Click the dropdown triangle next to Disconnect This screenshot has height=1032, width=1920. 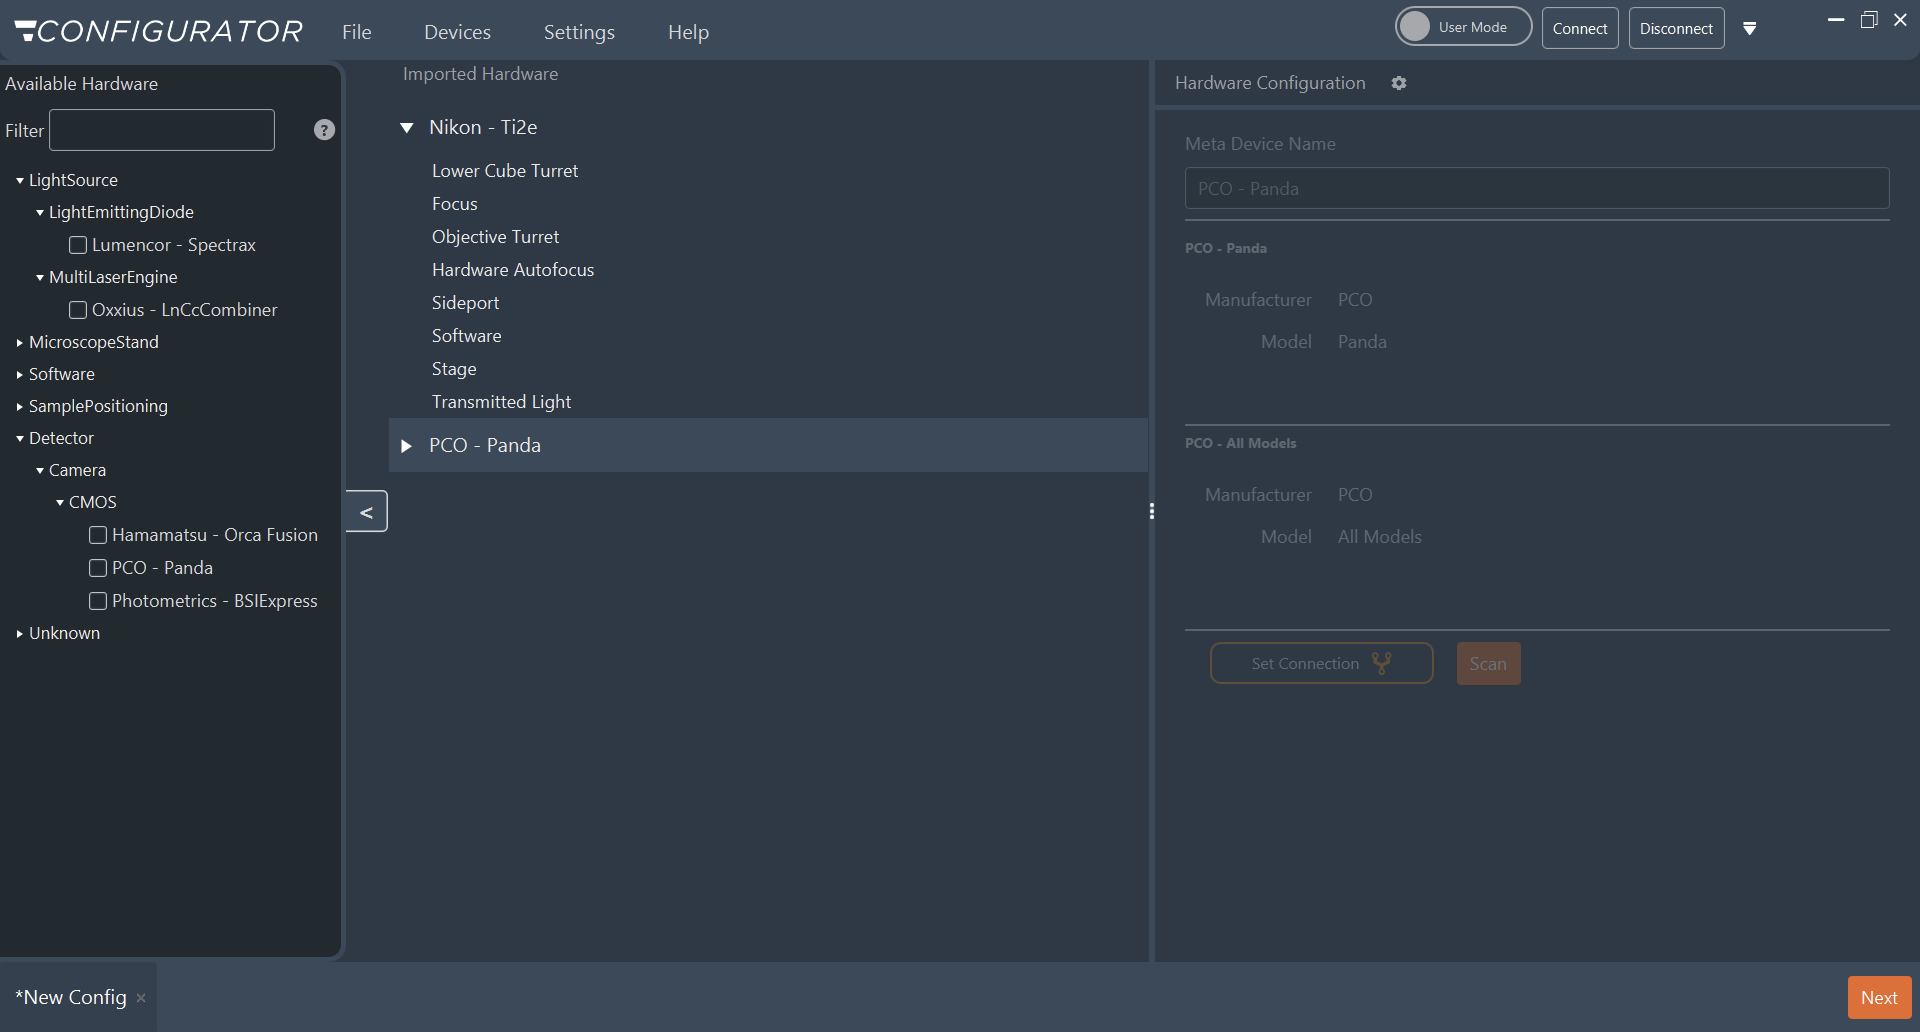click(x=1750, y=29)
